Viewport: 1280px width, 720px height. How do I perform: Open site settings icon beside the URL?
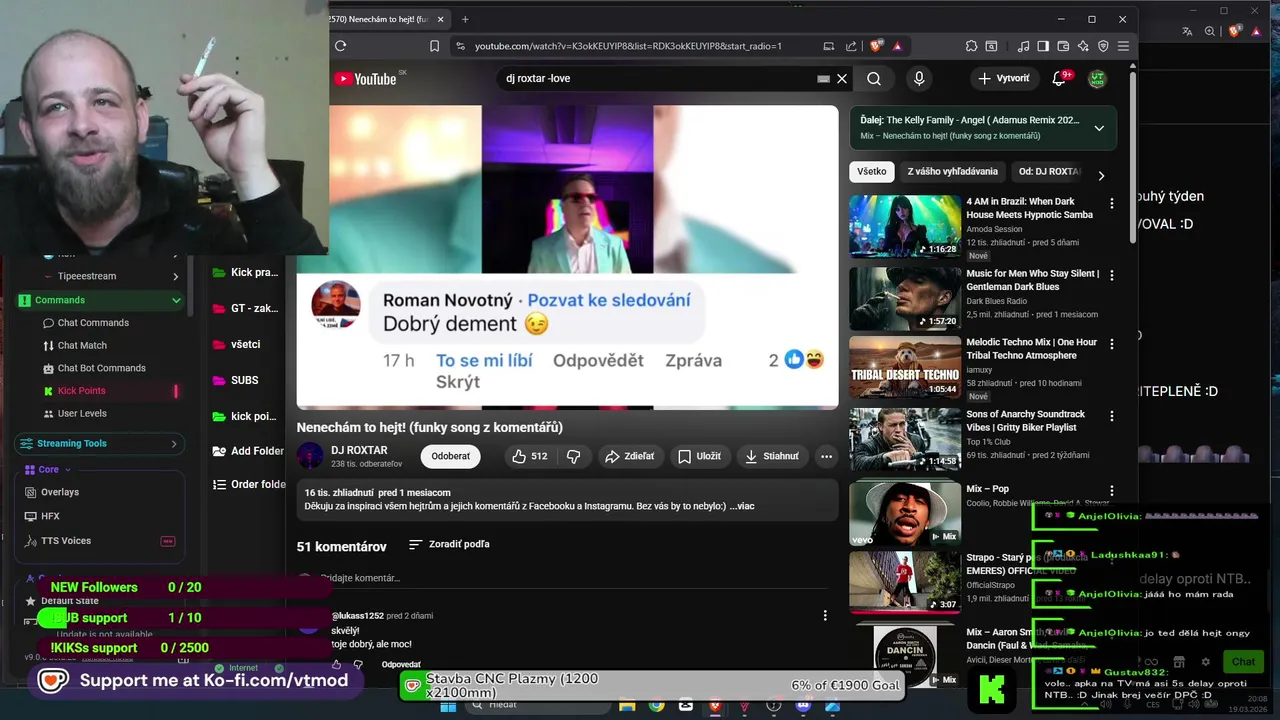pos(460,46)
